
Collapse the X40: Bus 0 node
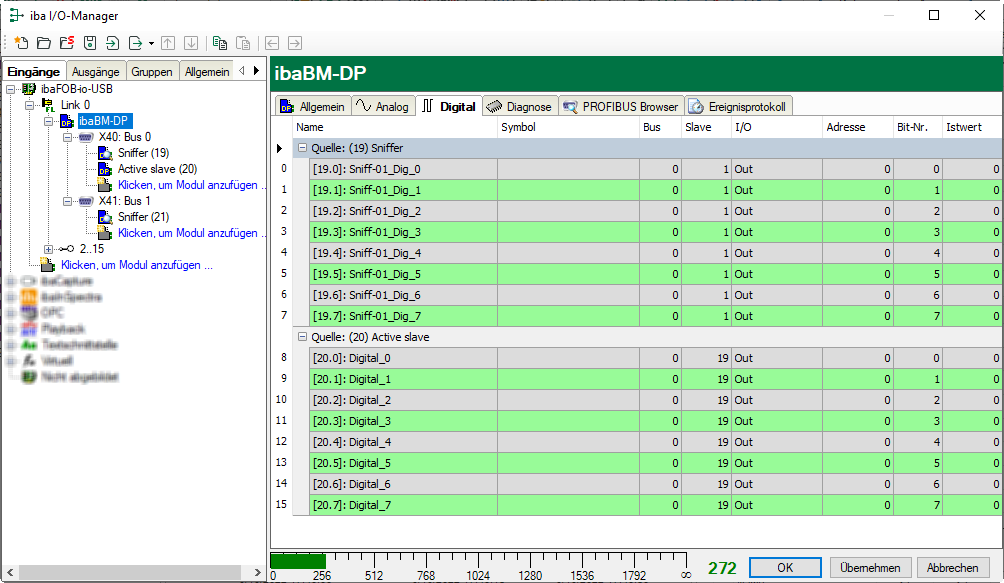tap(67, 137)
